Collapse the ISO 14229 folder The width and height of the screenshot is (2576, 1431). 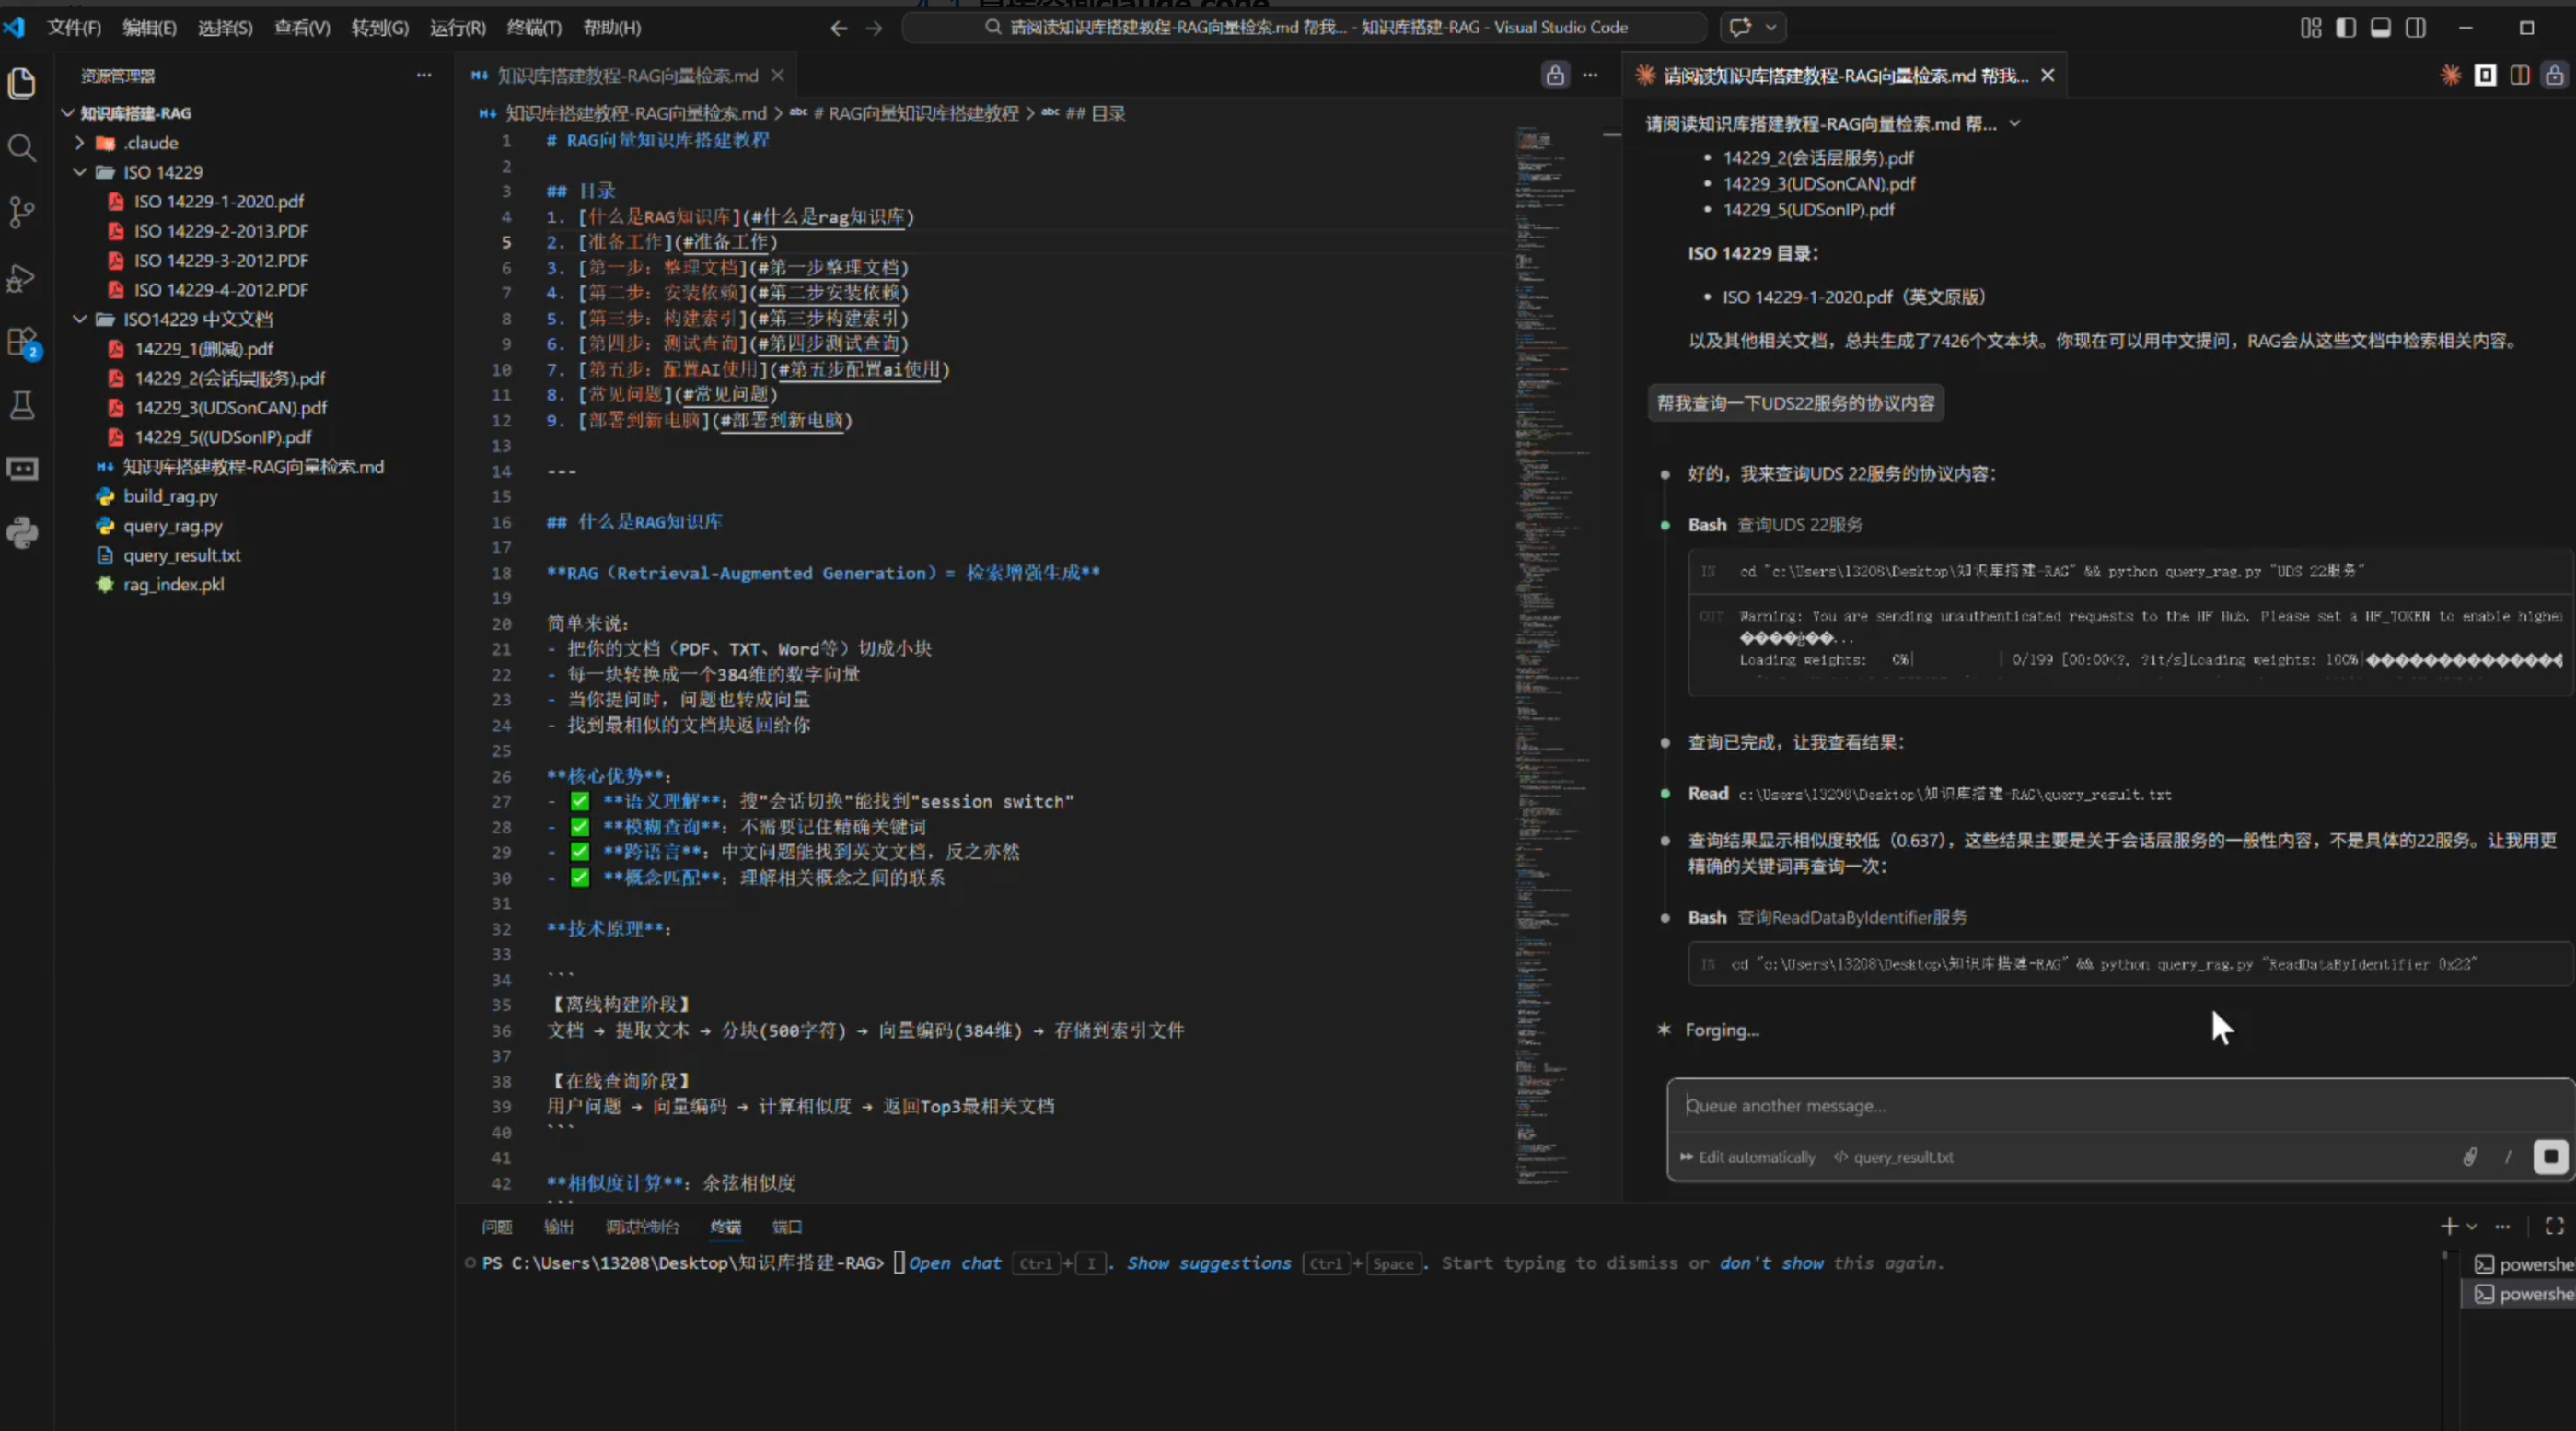[x=80, y=172]
